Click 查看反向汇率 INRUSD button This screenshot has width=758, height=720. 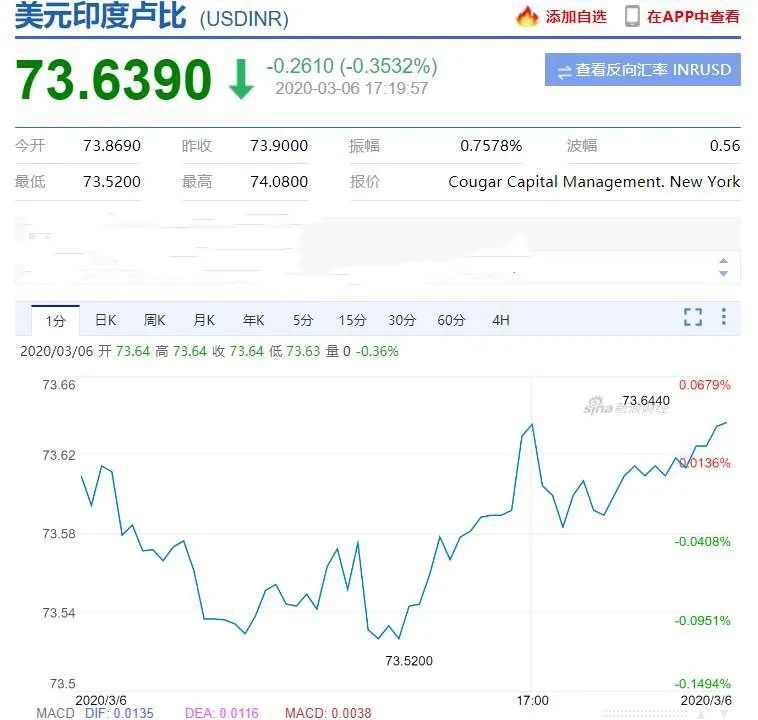click(643, 70)
